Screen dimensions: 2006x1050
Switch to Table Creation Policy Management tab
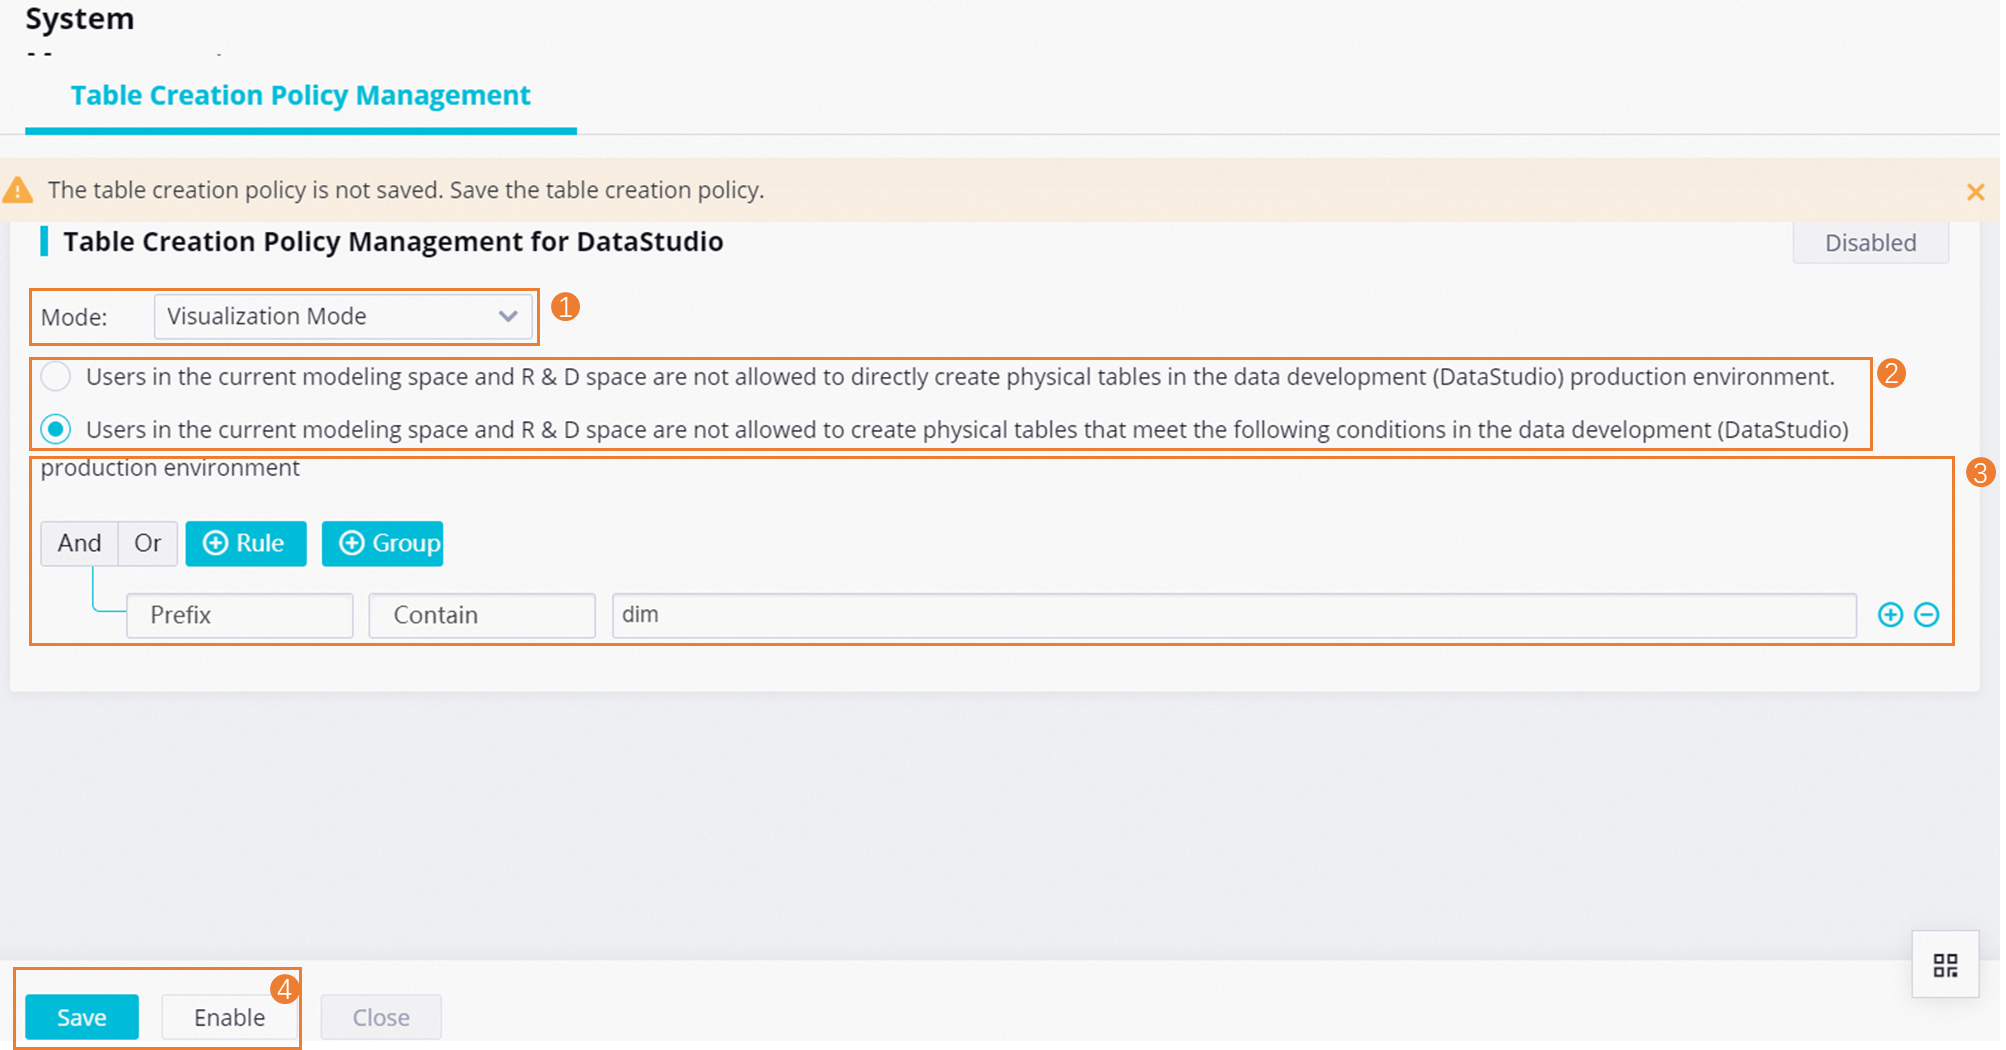[x=300, y=96]
